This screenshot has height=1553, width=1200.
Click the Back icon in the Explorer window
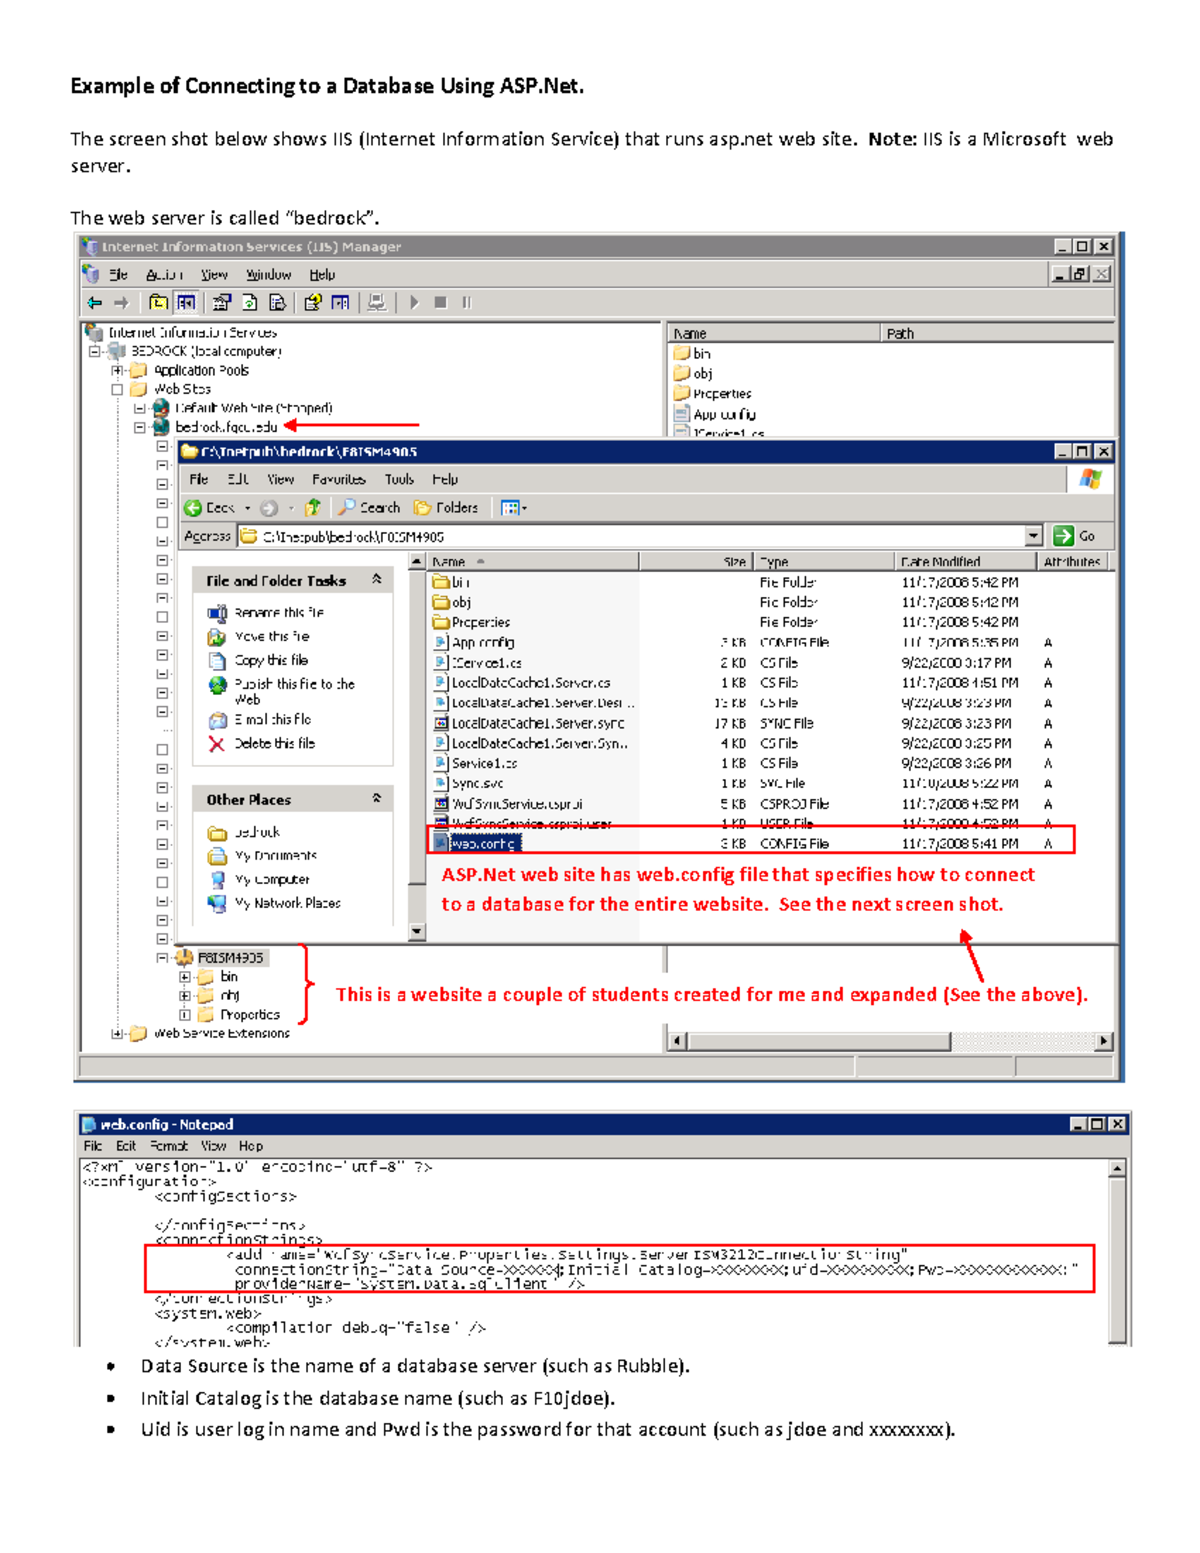pos(192,507)
